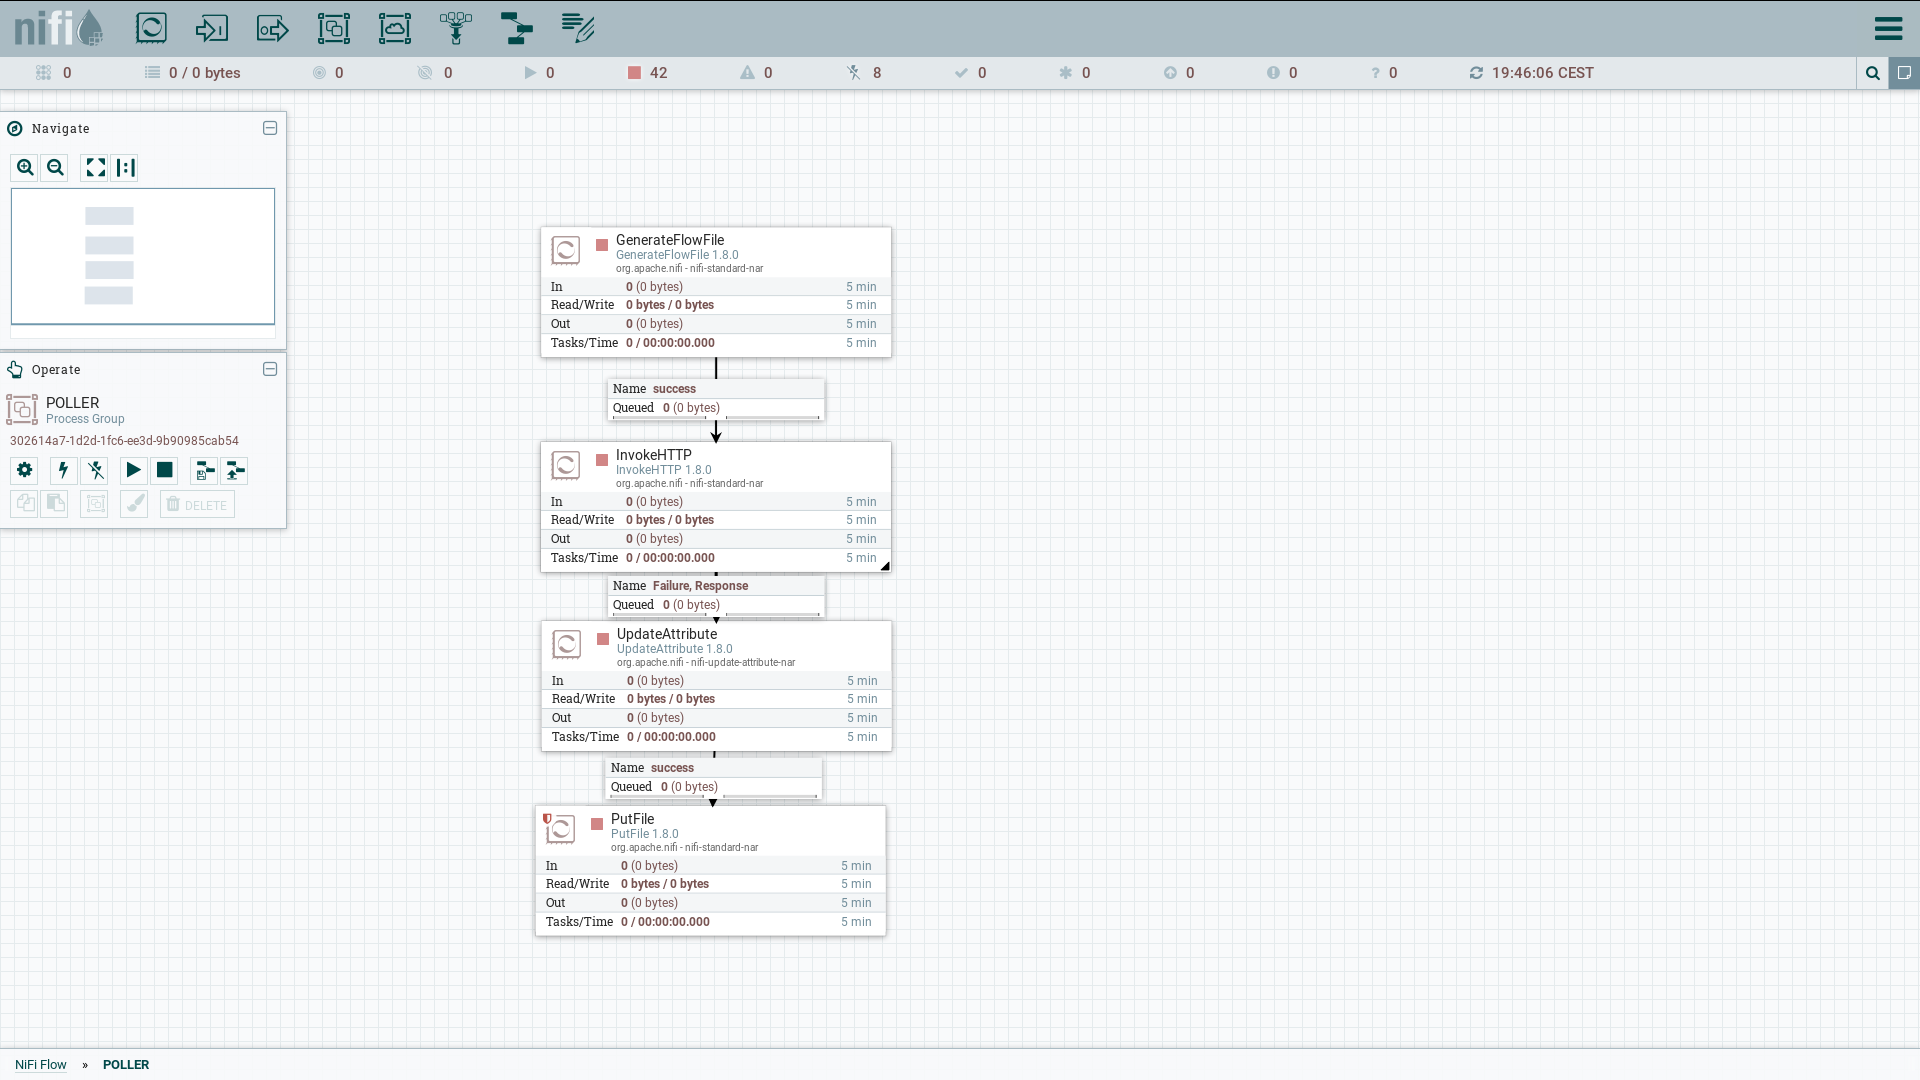Select the Processor component in toolbar
Viewport: 1920px width, 1080px height.
[151, 28]
